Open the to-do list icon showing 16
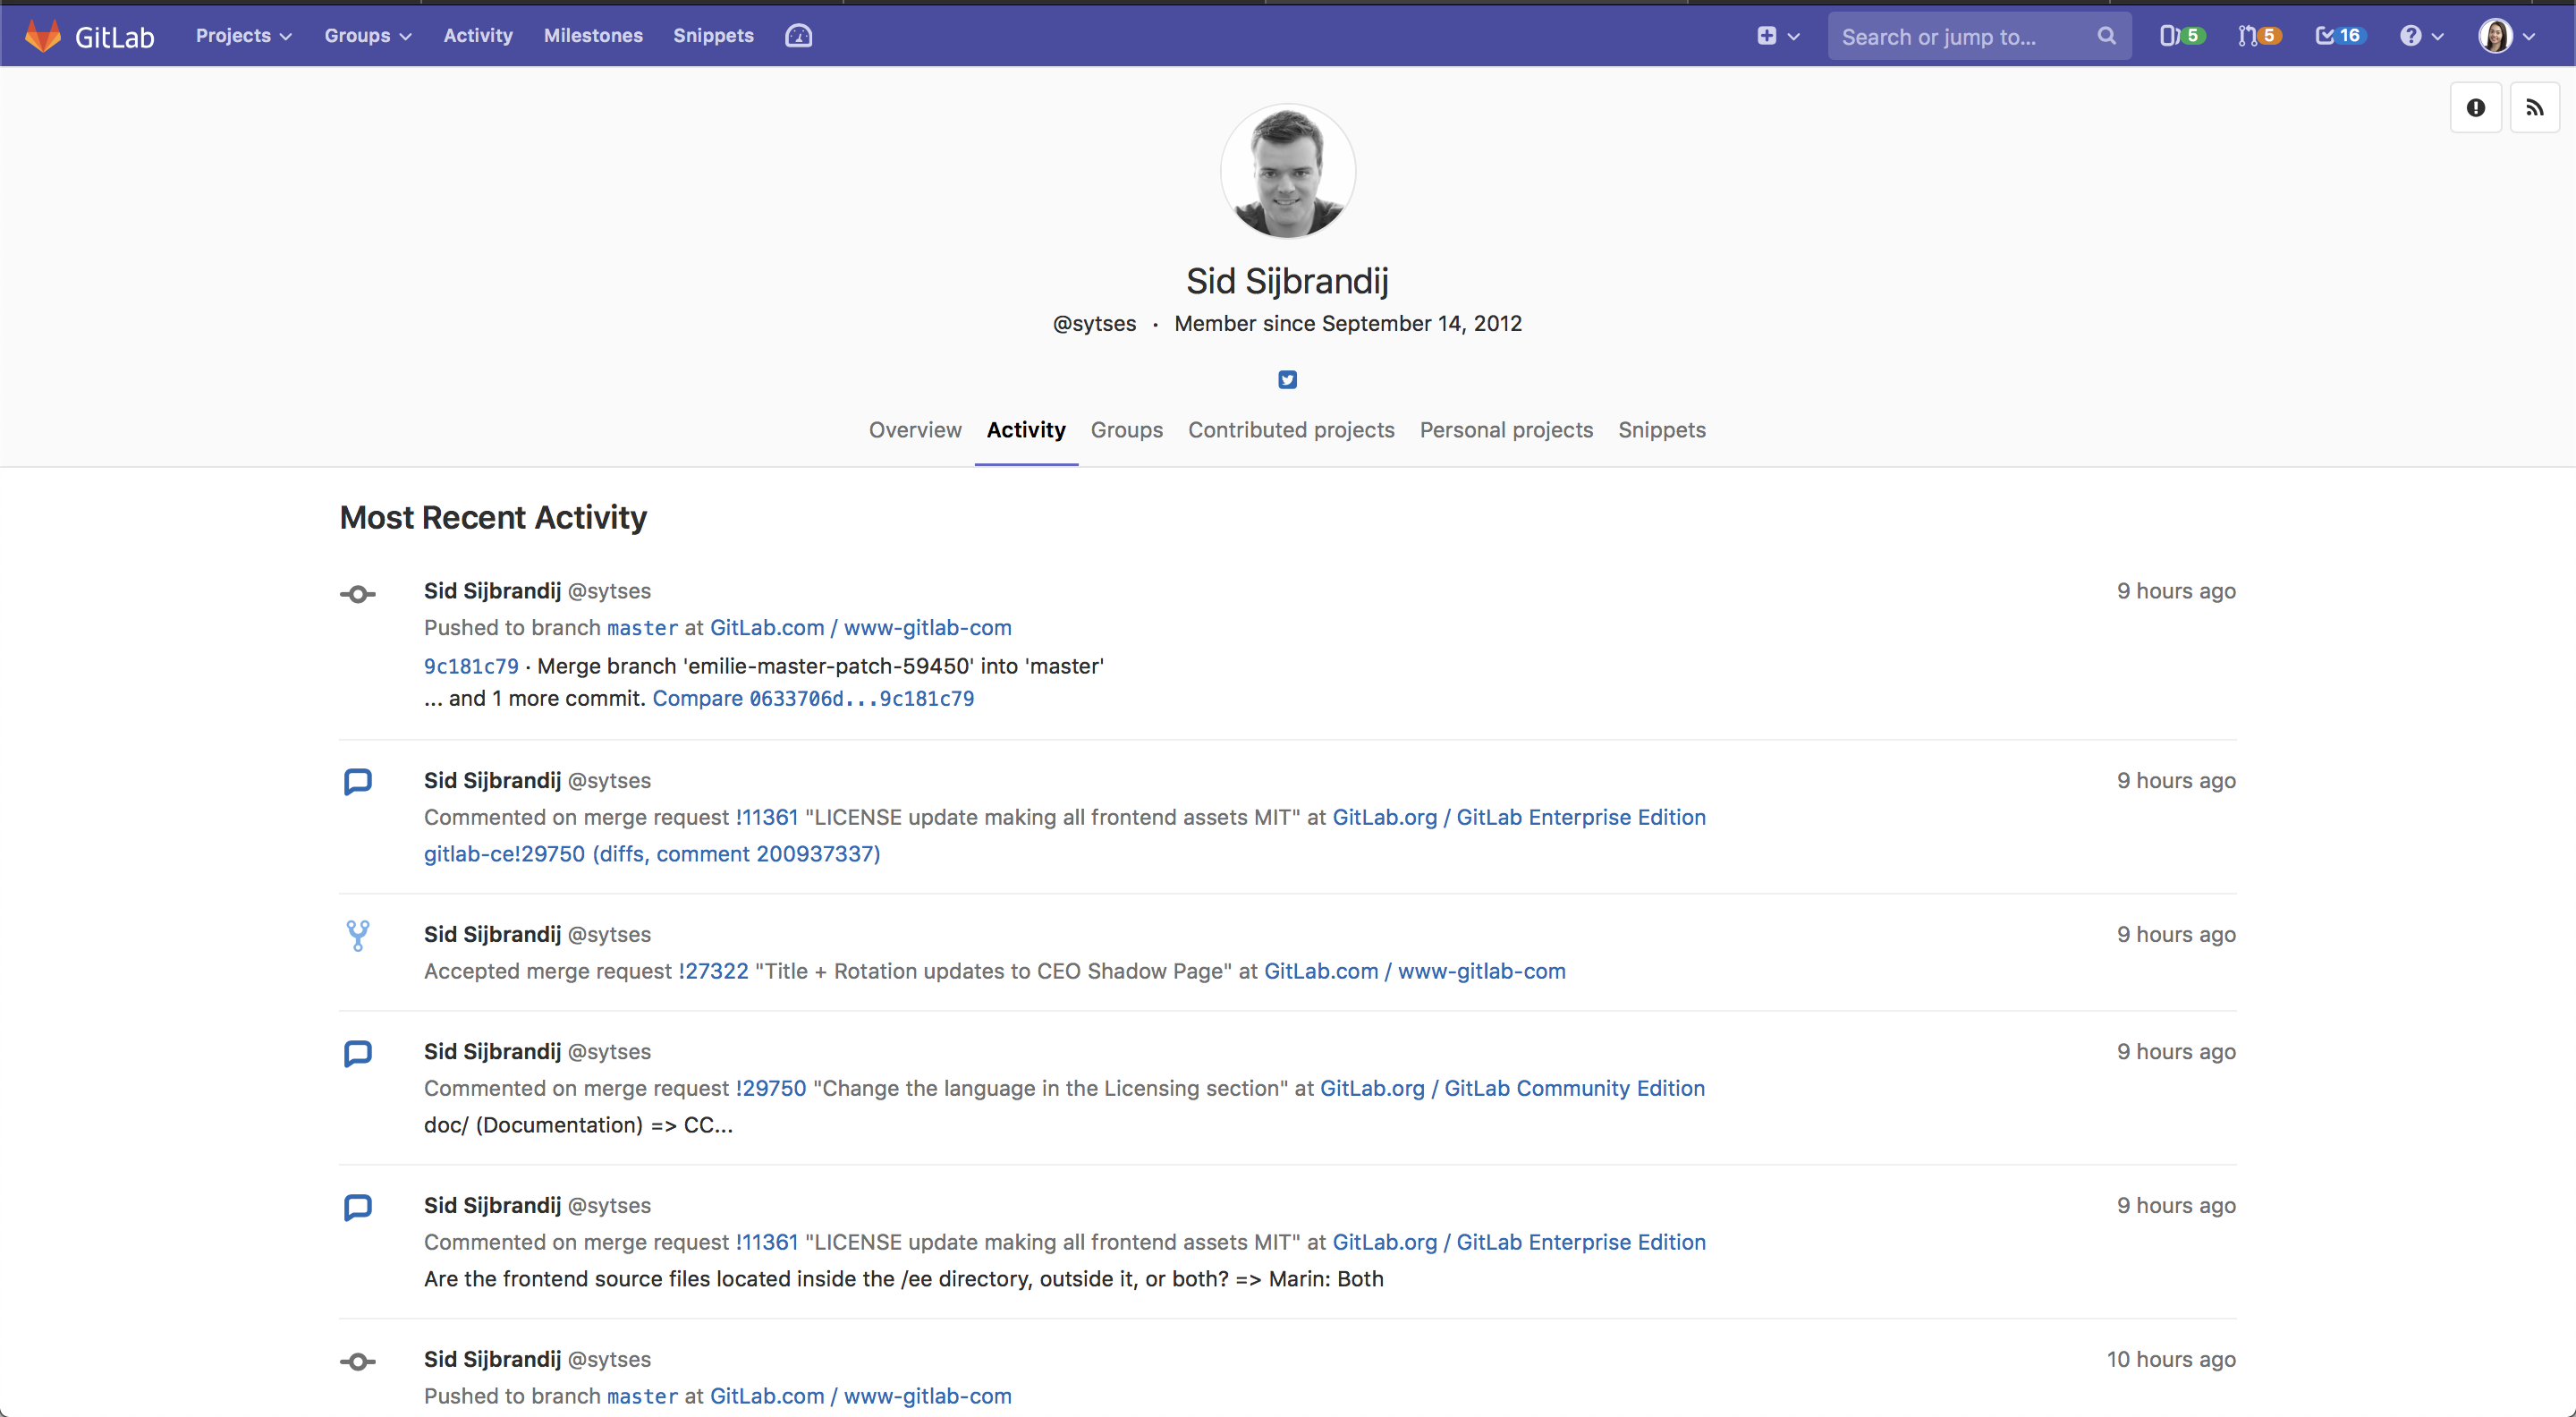Screen dimensions: 2576x1417 point(2338,36)
